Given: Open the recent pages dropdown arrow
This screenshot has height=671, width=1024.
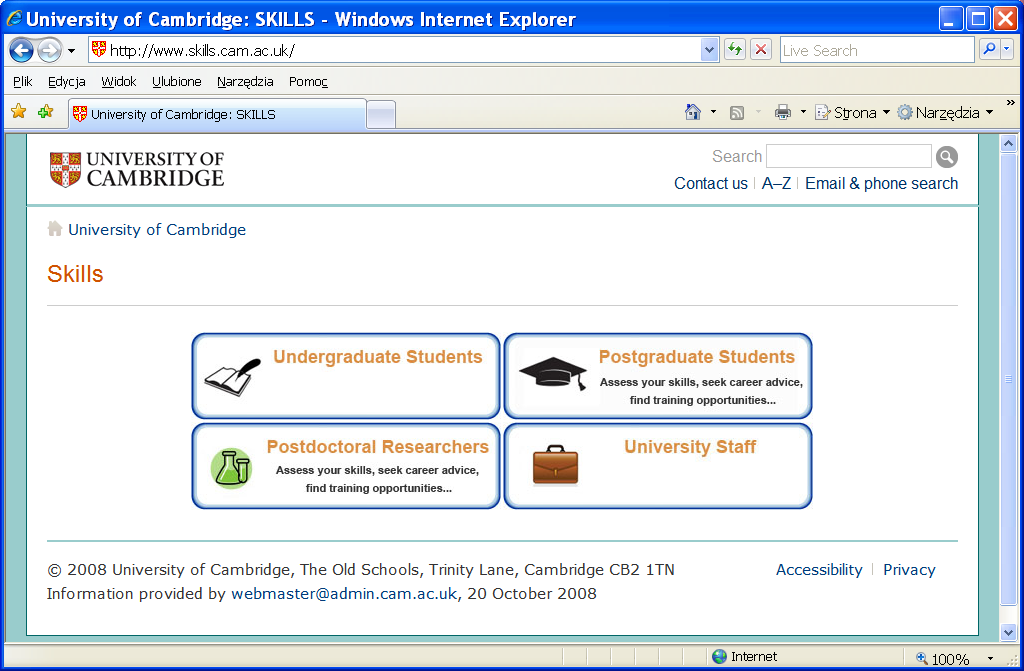Looking at the screenshot, I should click(x=71, y=50).
